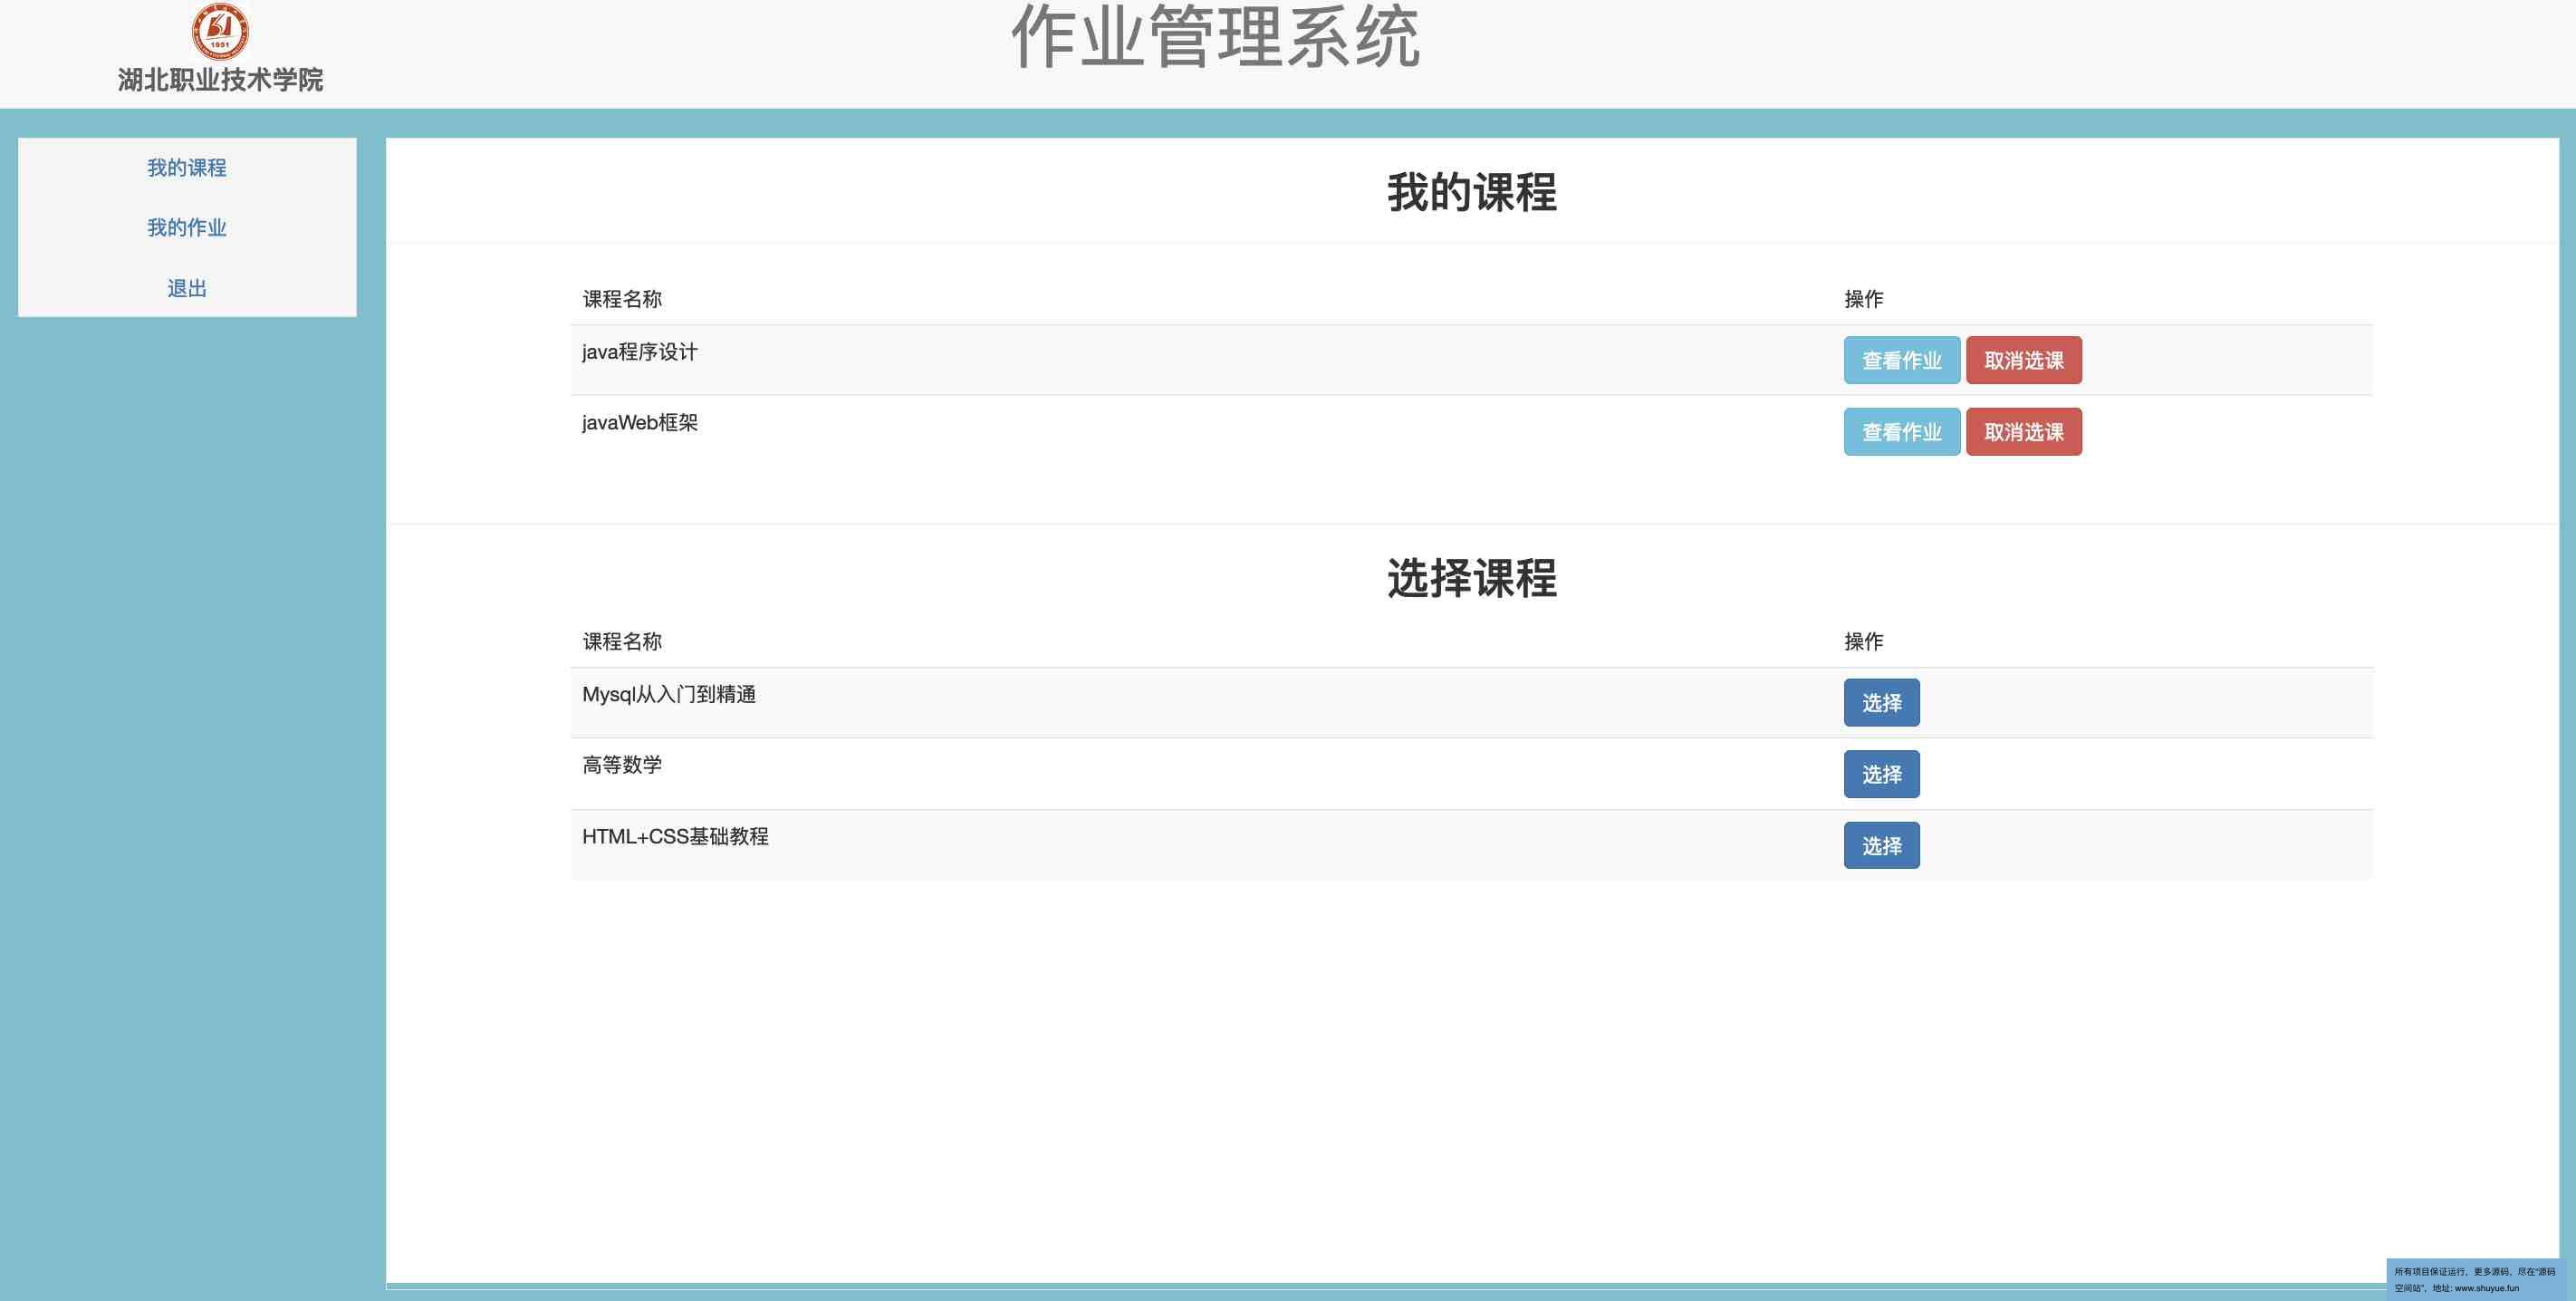Viewport: 2576px width, 1301px height.
Task: Click 湖北职业技术学院 school name text
Action: click(220, 80)
